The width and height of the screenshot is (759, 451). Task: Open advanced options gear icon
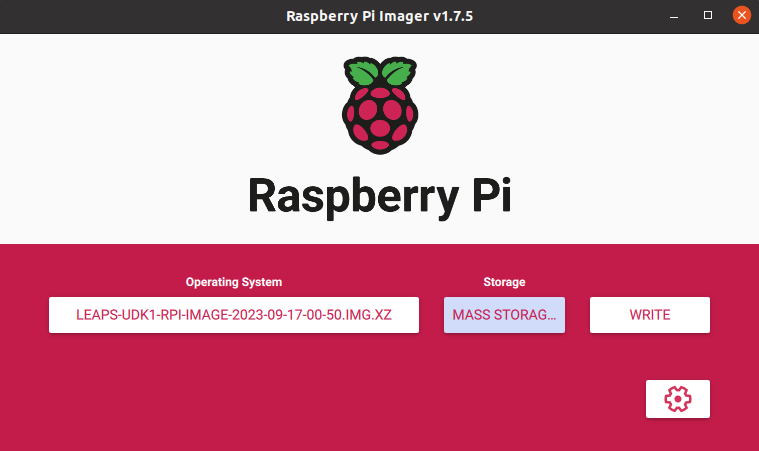pyautogui.click(x=678, y=399)
